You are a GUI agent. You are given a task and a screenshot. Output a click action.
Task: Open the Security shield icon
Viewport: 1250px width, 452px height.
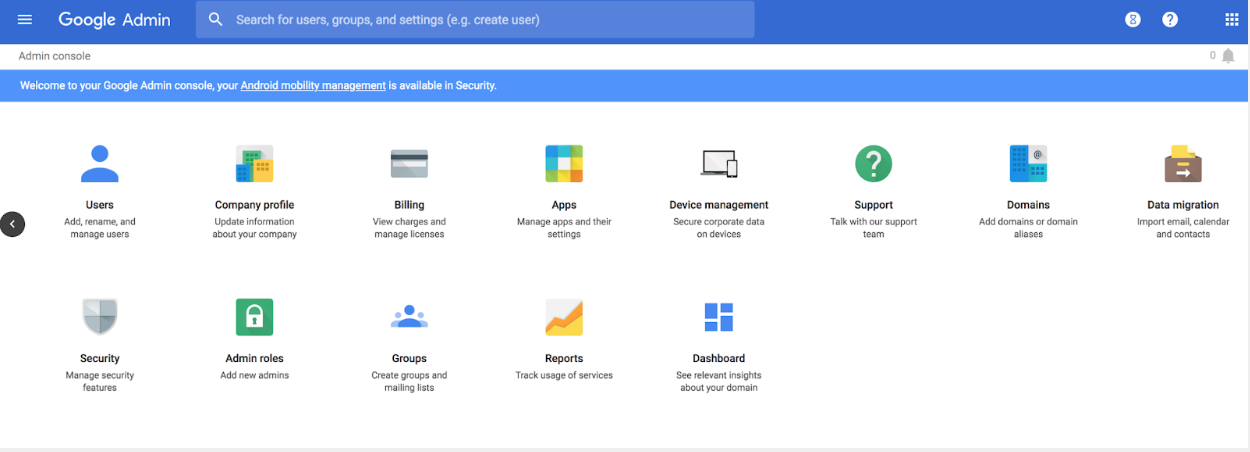click(100, 317)
